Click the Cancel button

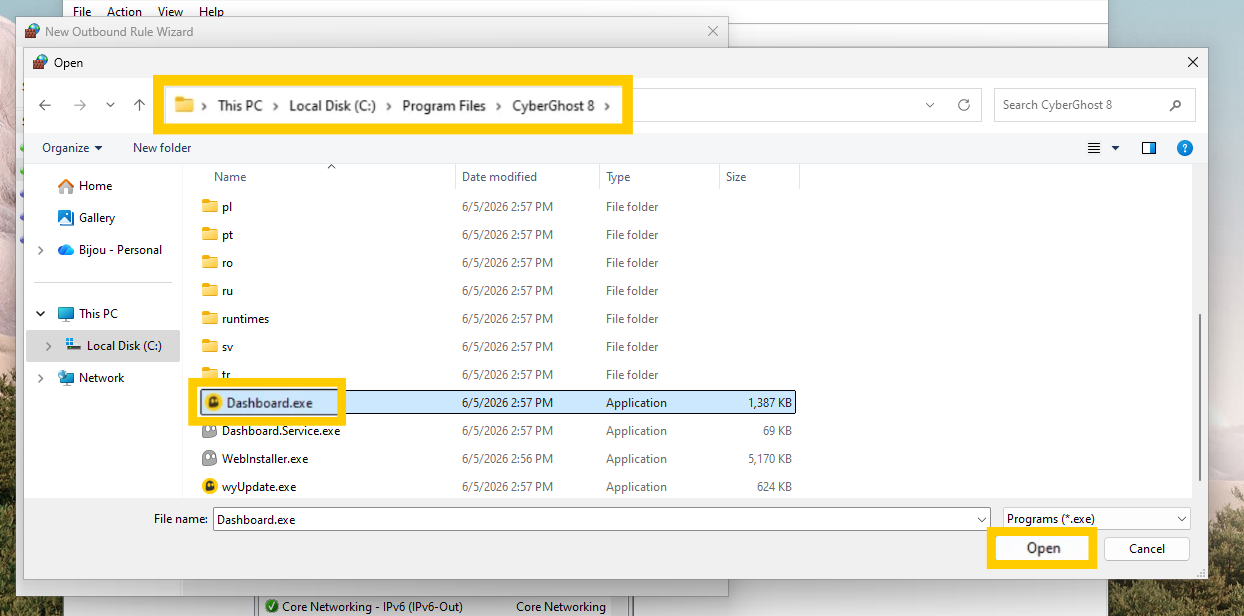click(1147, 549)
